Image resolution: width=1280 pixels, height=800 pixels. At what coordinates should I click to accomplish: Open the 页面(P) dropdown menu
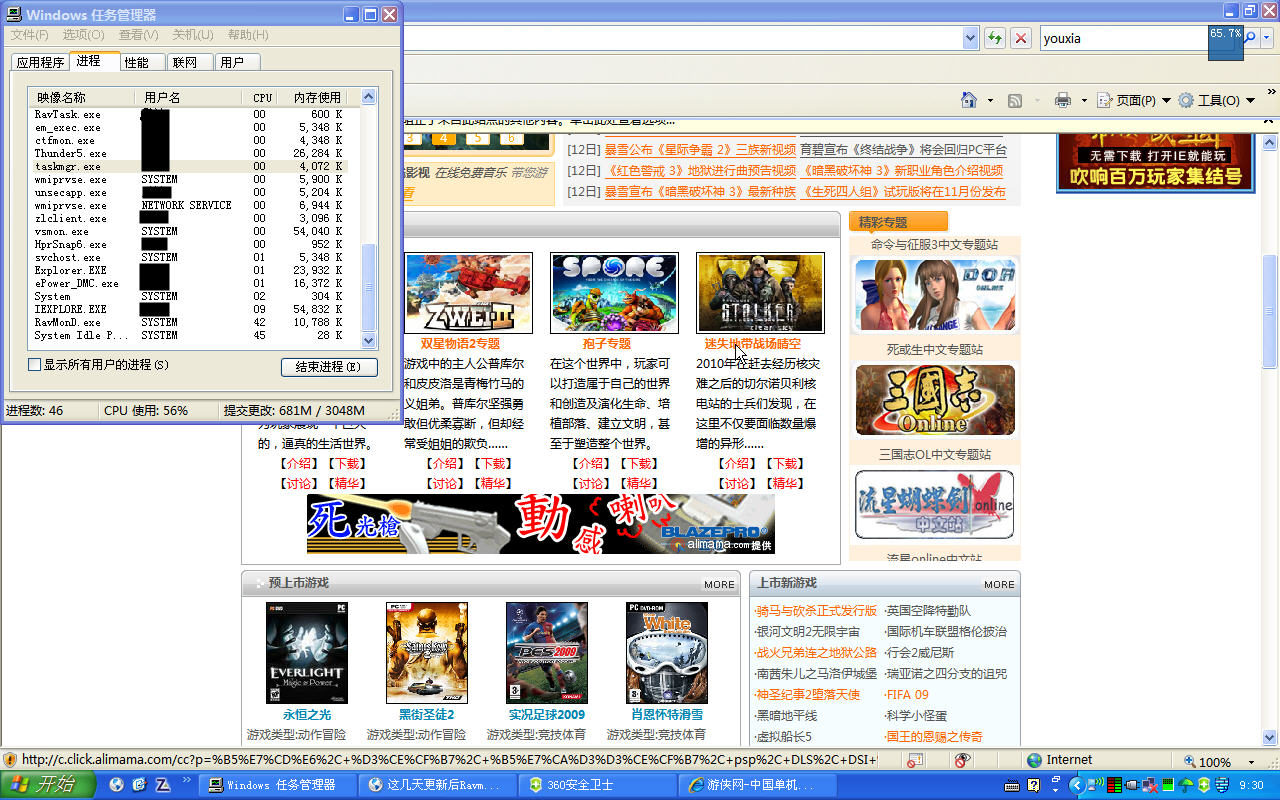click(1134, 100)
